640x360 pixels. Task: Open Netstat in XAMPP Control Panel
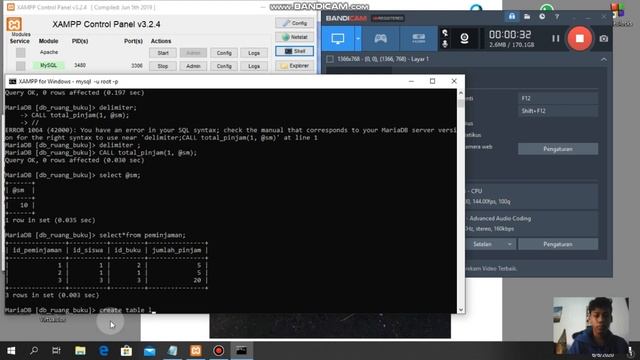pos(295,37)
